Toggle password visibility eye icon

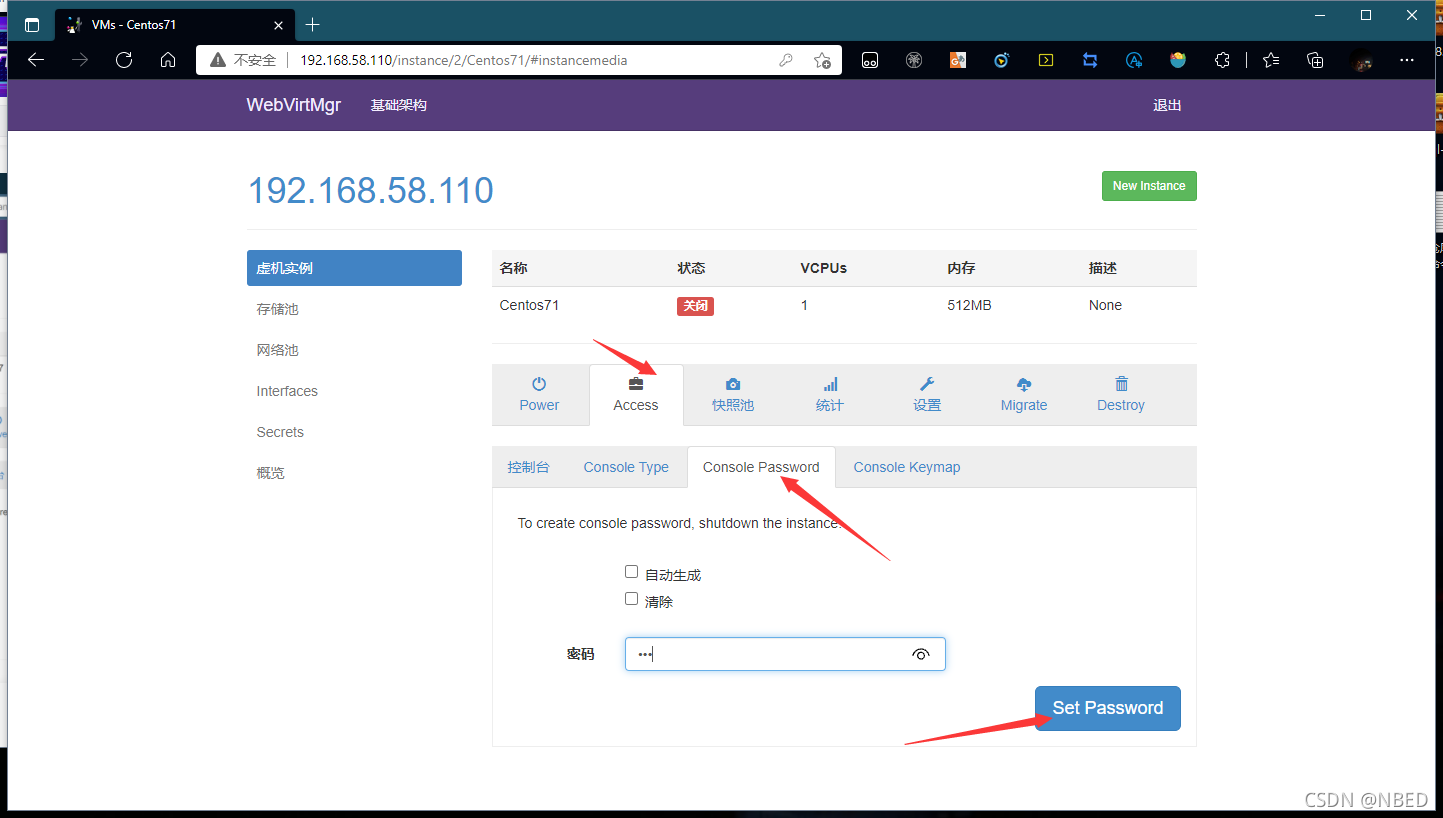921,654
